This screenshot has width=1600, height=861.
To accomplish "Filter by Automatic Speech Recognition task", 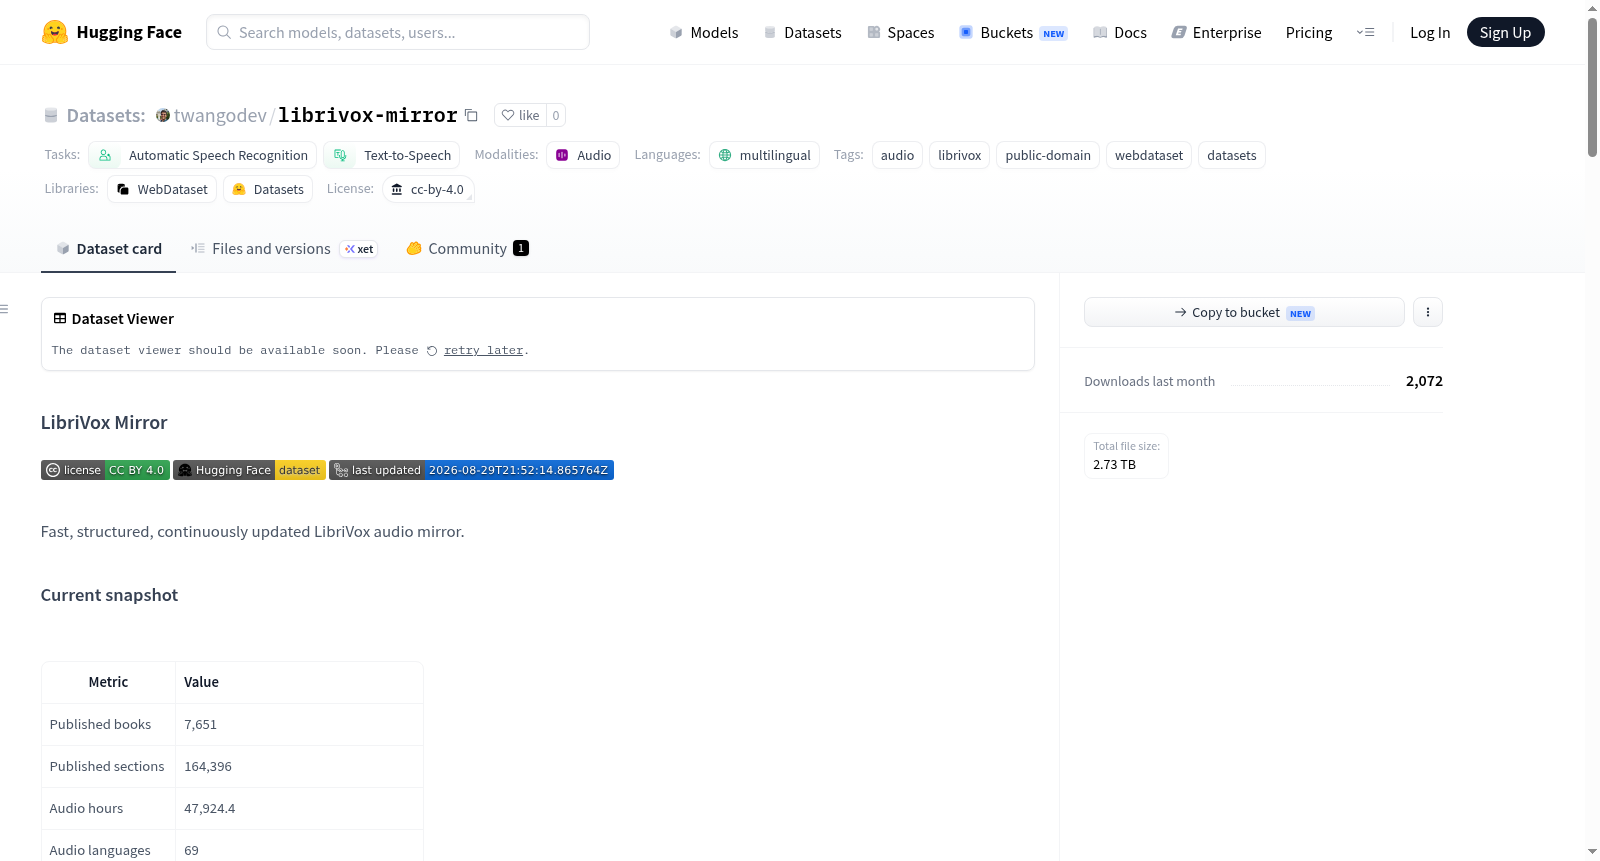I will pyautogui.click(x=203, y=155).
